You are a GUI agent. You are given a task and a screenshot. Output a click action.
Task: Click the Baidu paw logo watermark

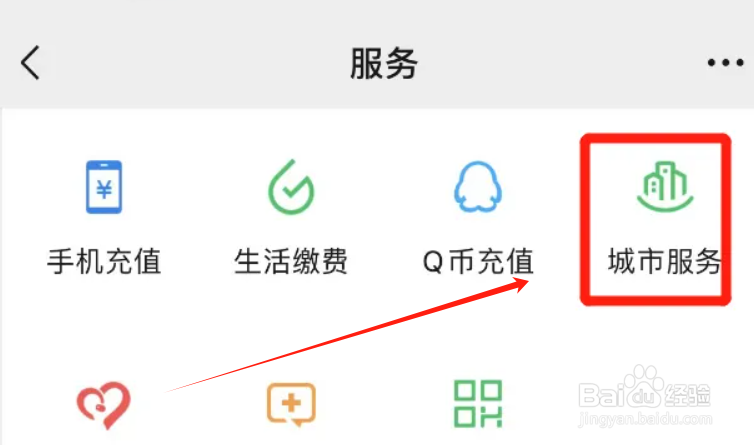click(642, 388)
